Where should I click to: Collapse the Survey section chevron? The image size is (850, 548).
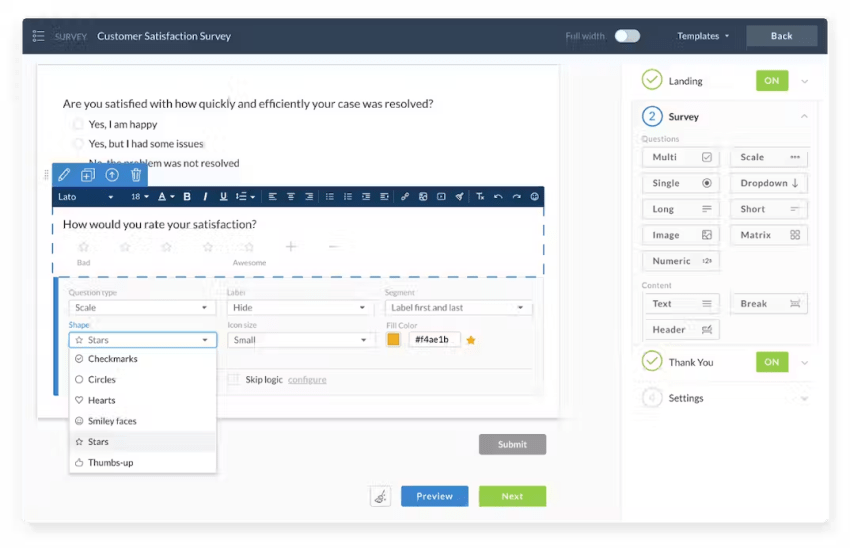tap(804, 117)
